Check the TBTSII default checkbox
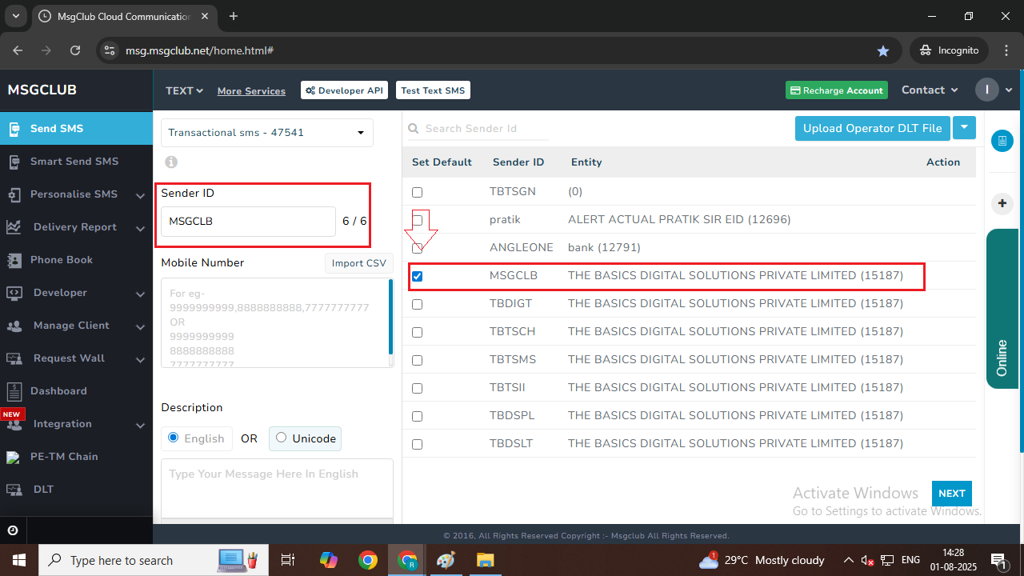This screenshot has width=1024, height=576. pyautogui.click(x=417, y=389)
